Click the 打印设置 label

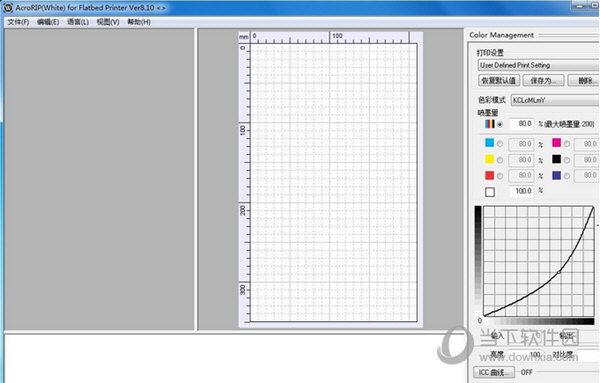point(490,53)
